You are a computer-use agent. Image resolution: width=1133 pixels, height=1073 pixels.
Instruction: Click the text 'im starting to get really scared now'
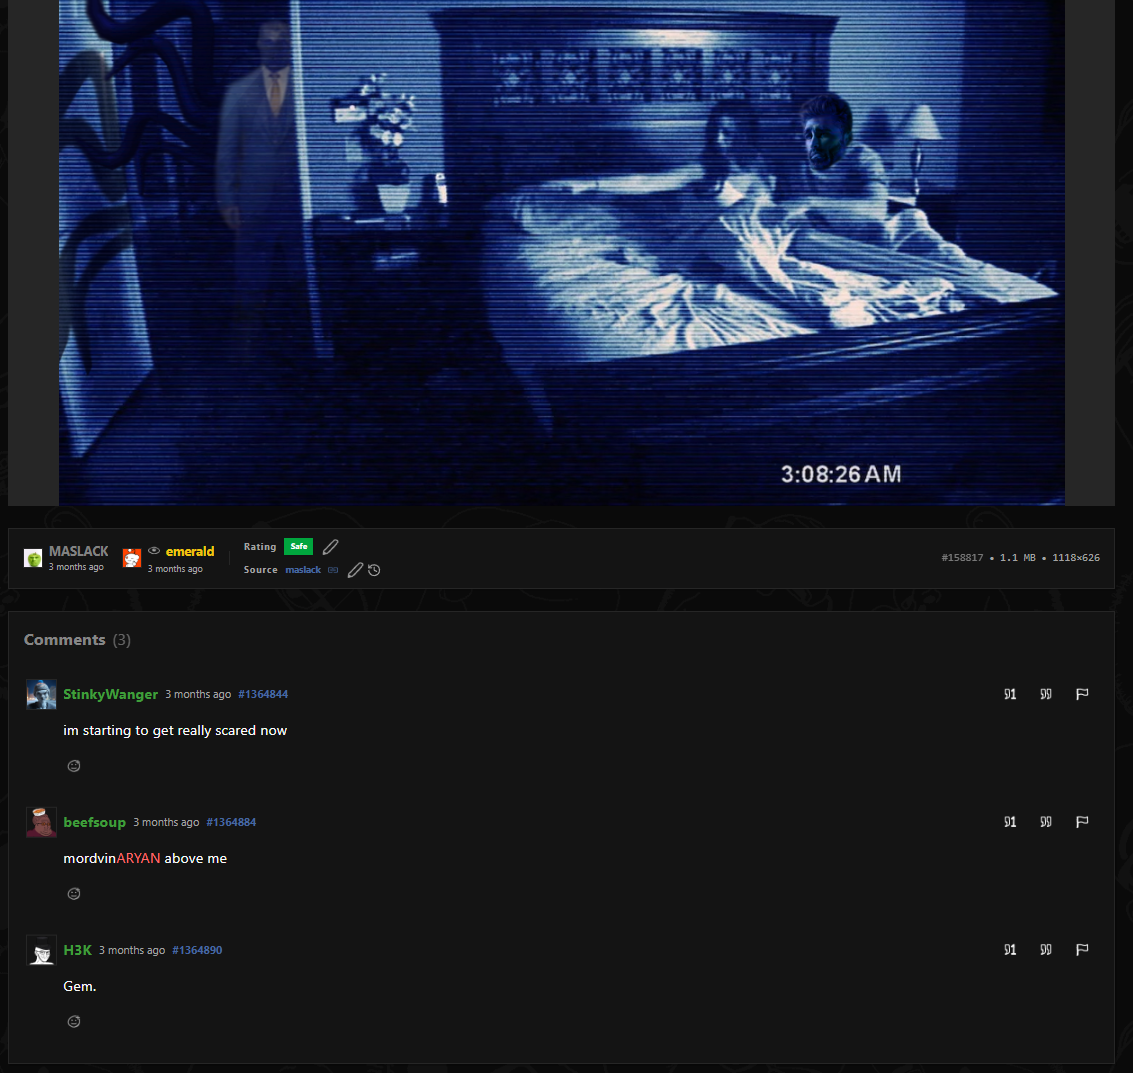click(x=175, y=731)
